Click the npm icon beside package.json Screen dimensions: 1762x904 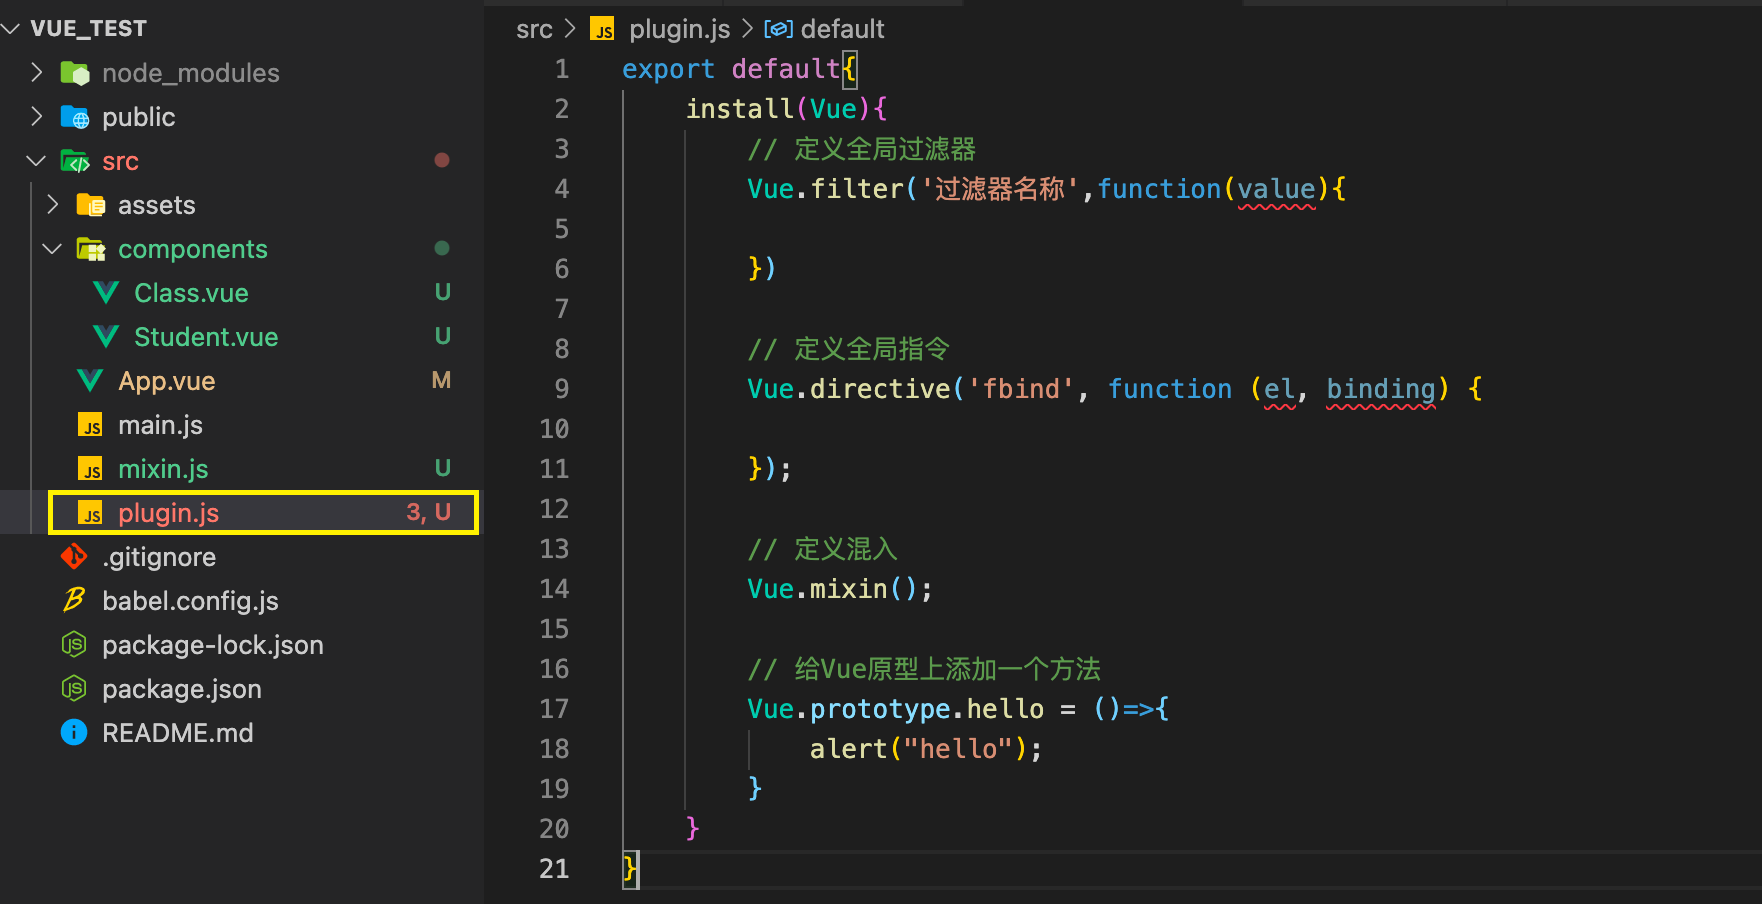click(73, 688)
